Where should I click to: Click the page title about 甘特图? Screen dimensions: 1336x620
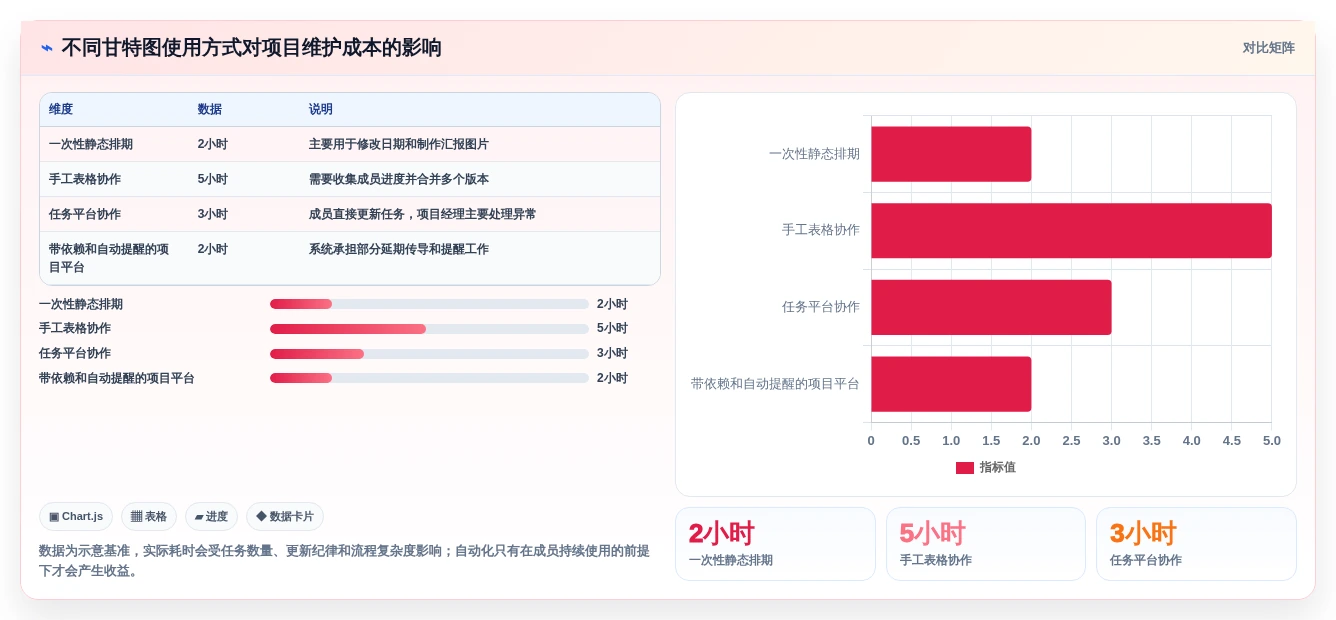251,48
